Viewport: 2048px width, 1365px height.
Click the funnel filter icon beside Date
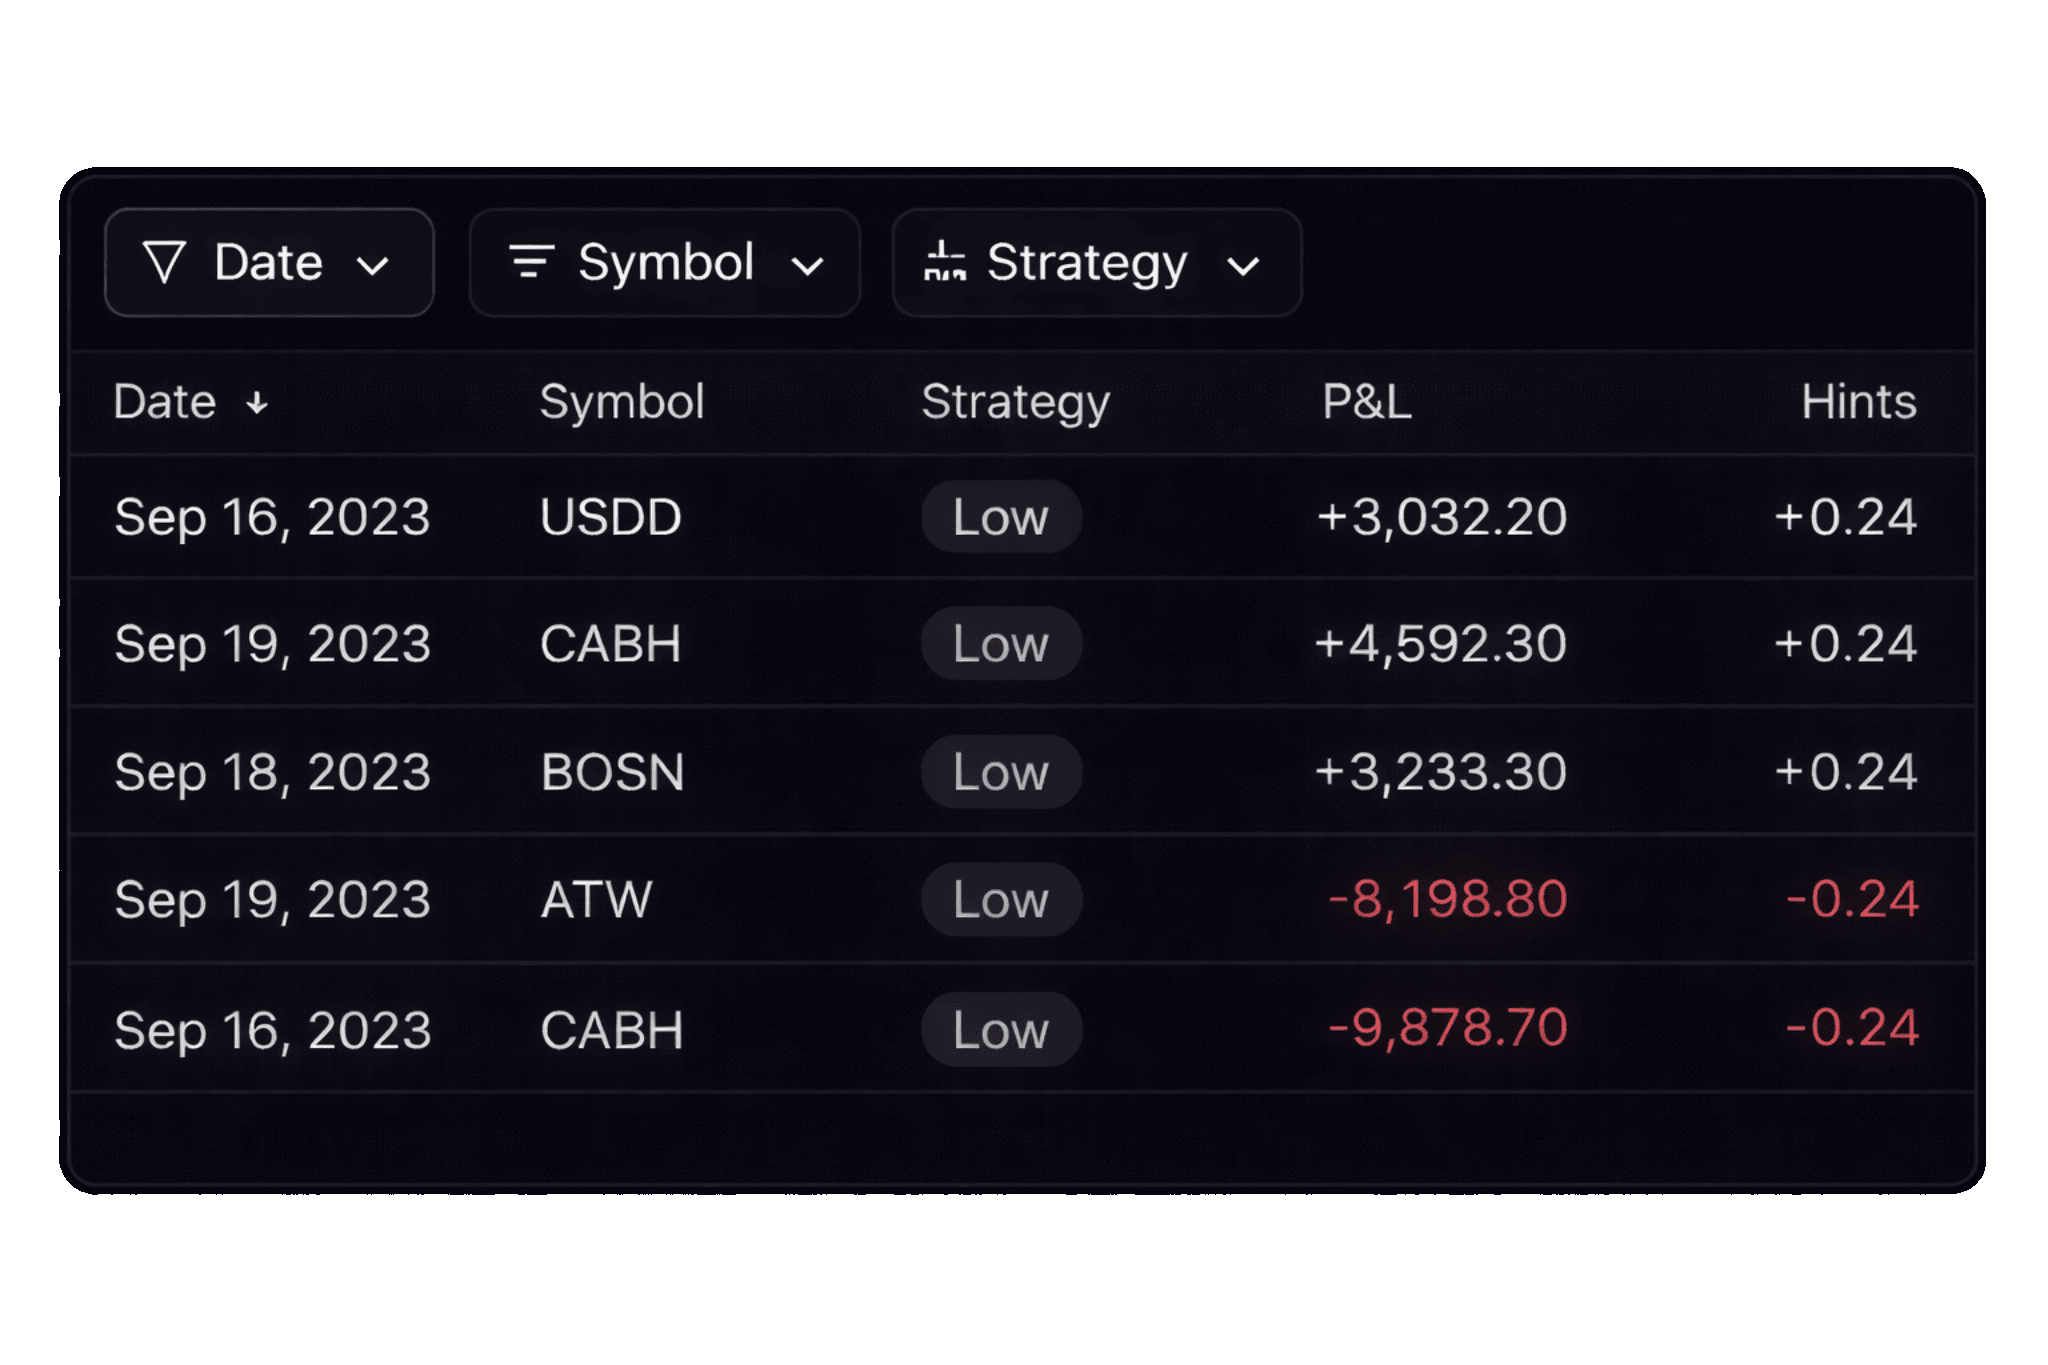[164, 263]
